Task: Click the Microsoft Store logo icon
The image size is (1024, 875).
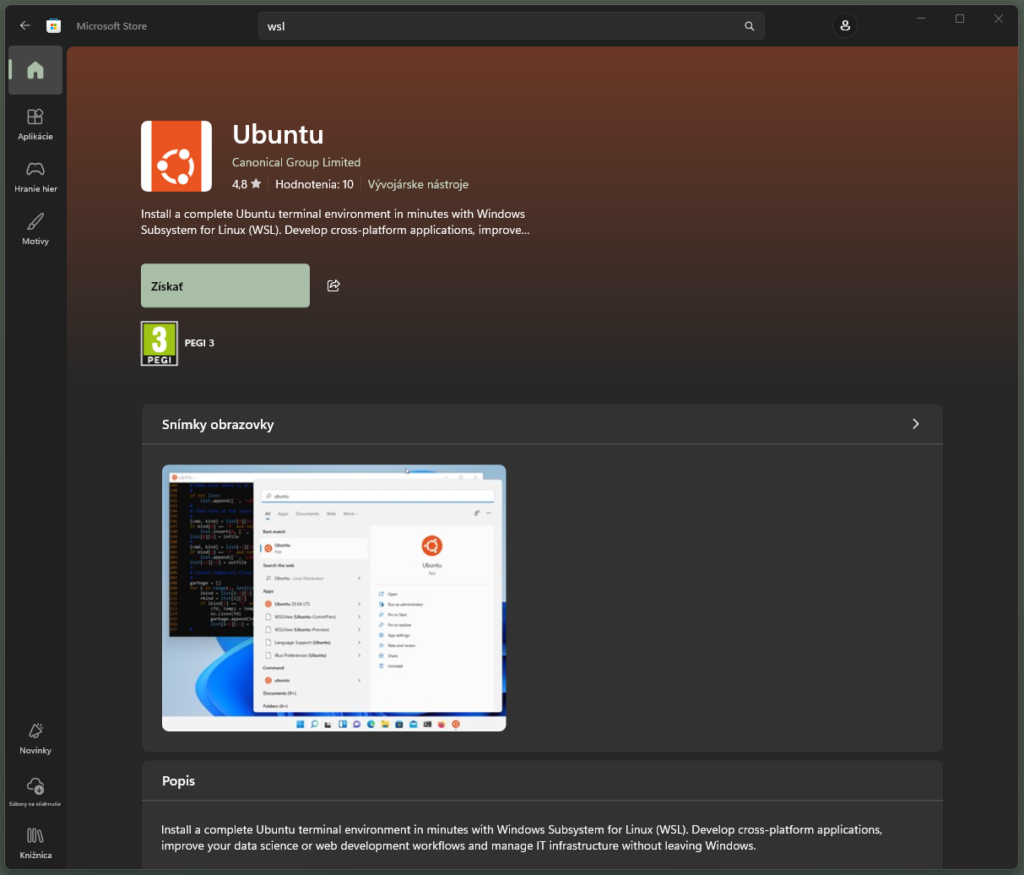Action: coord(54,25)
